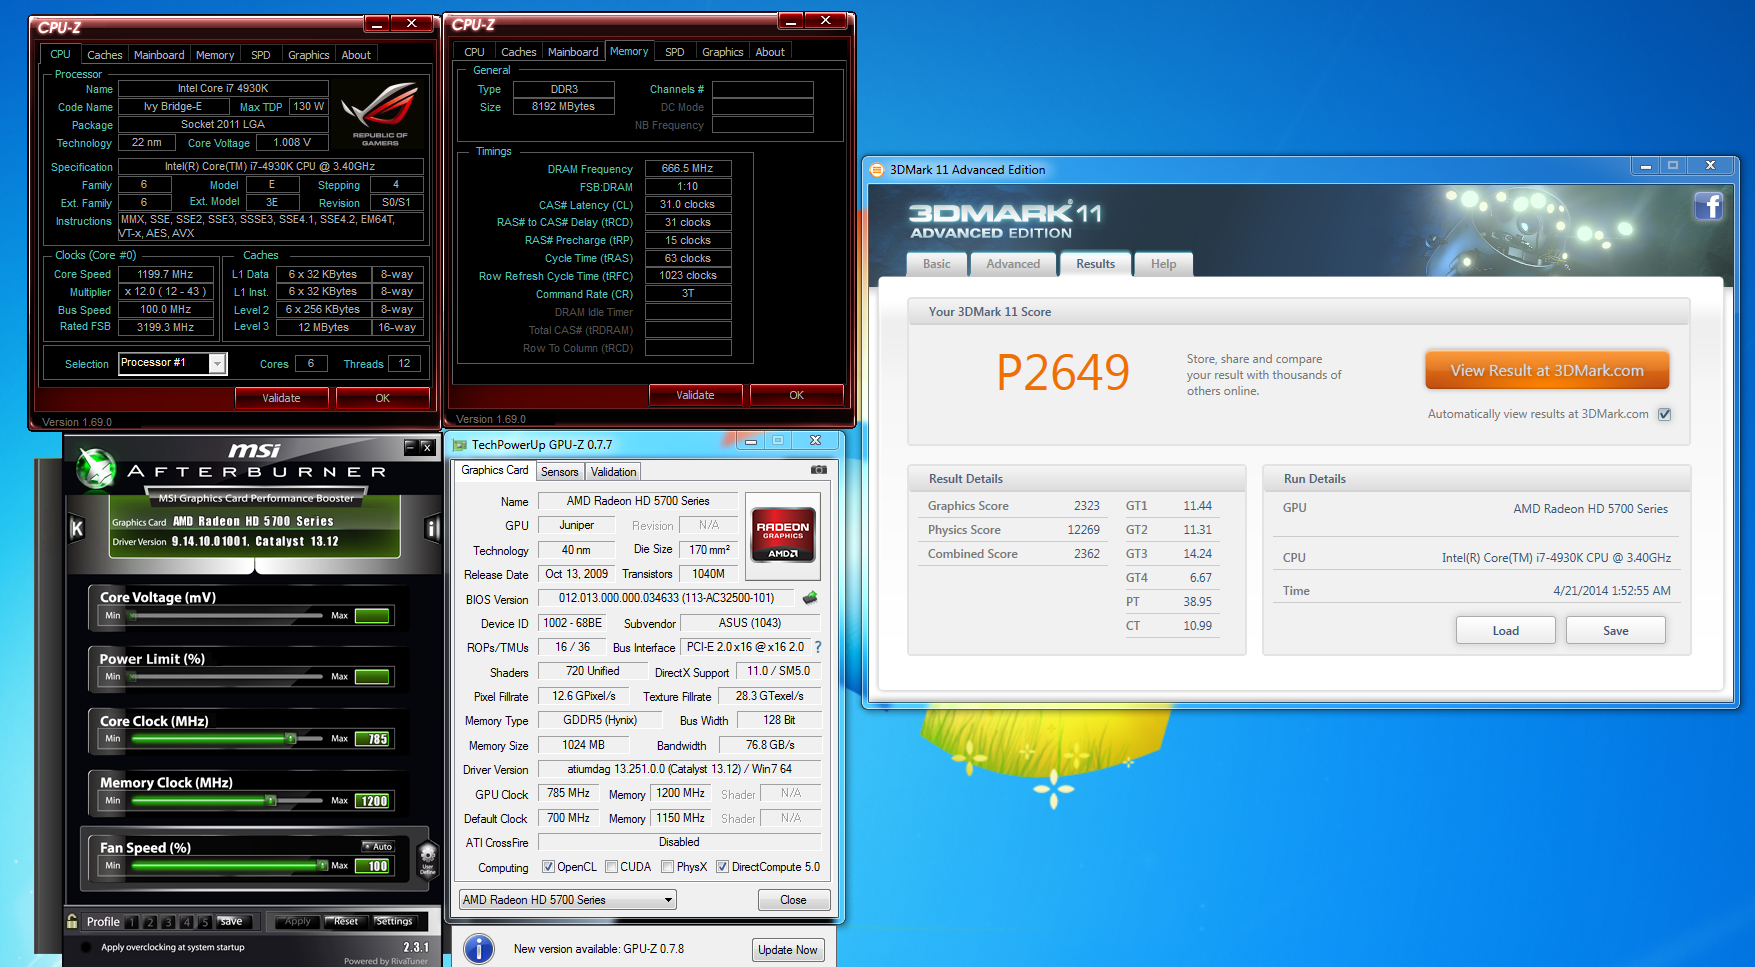Click the ROG Republic of Gamers logo
Screen dimensions: 1755x967
tap(380, 114)
